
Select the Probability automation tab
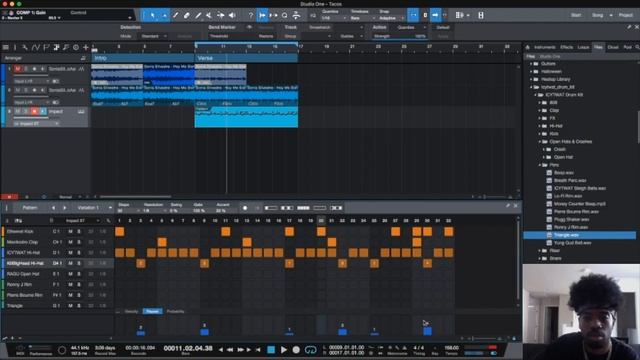[176, 311]
